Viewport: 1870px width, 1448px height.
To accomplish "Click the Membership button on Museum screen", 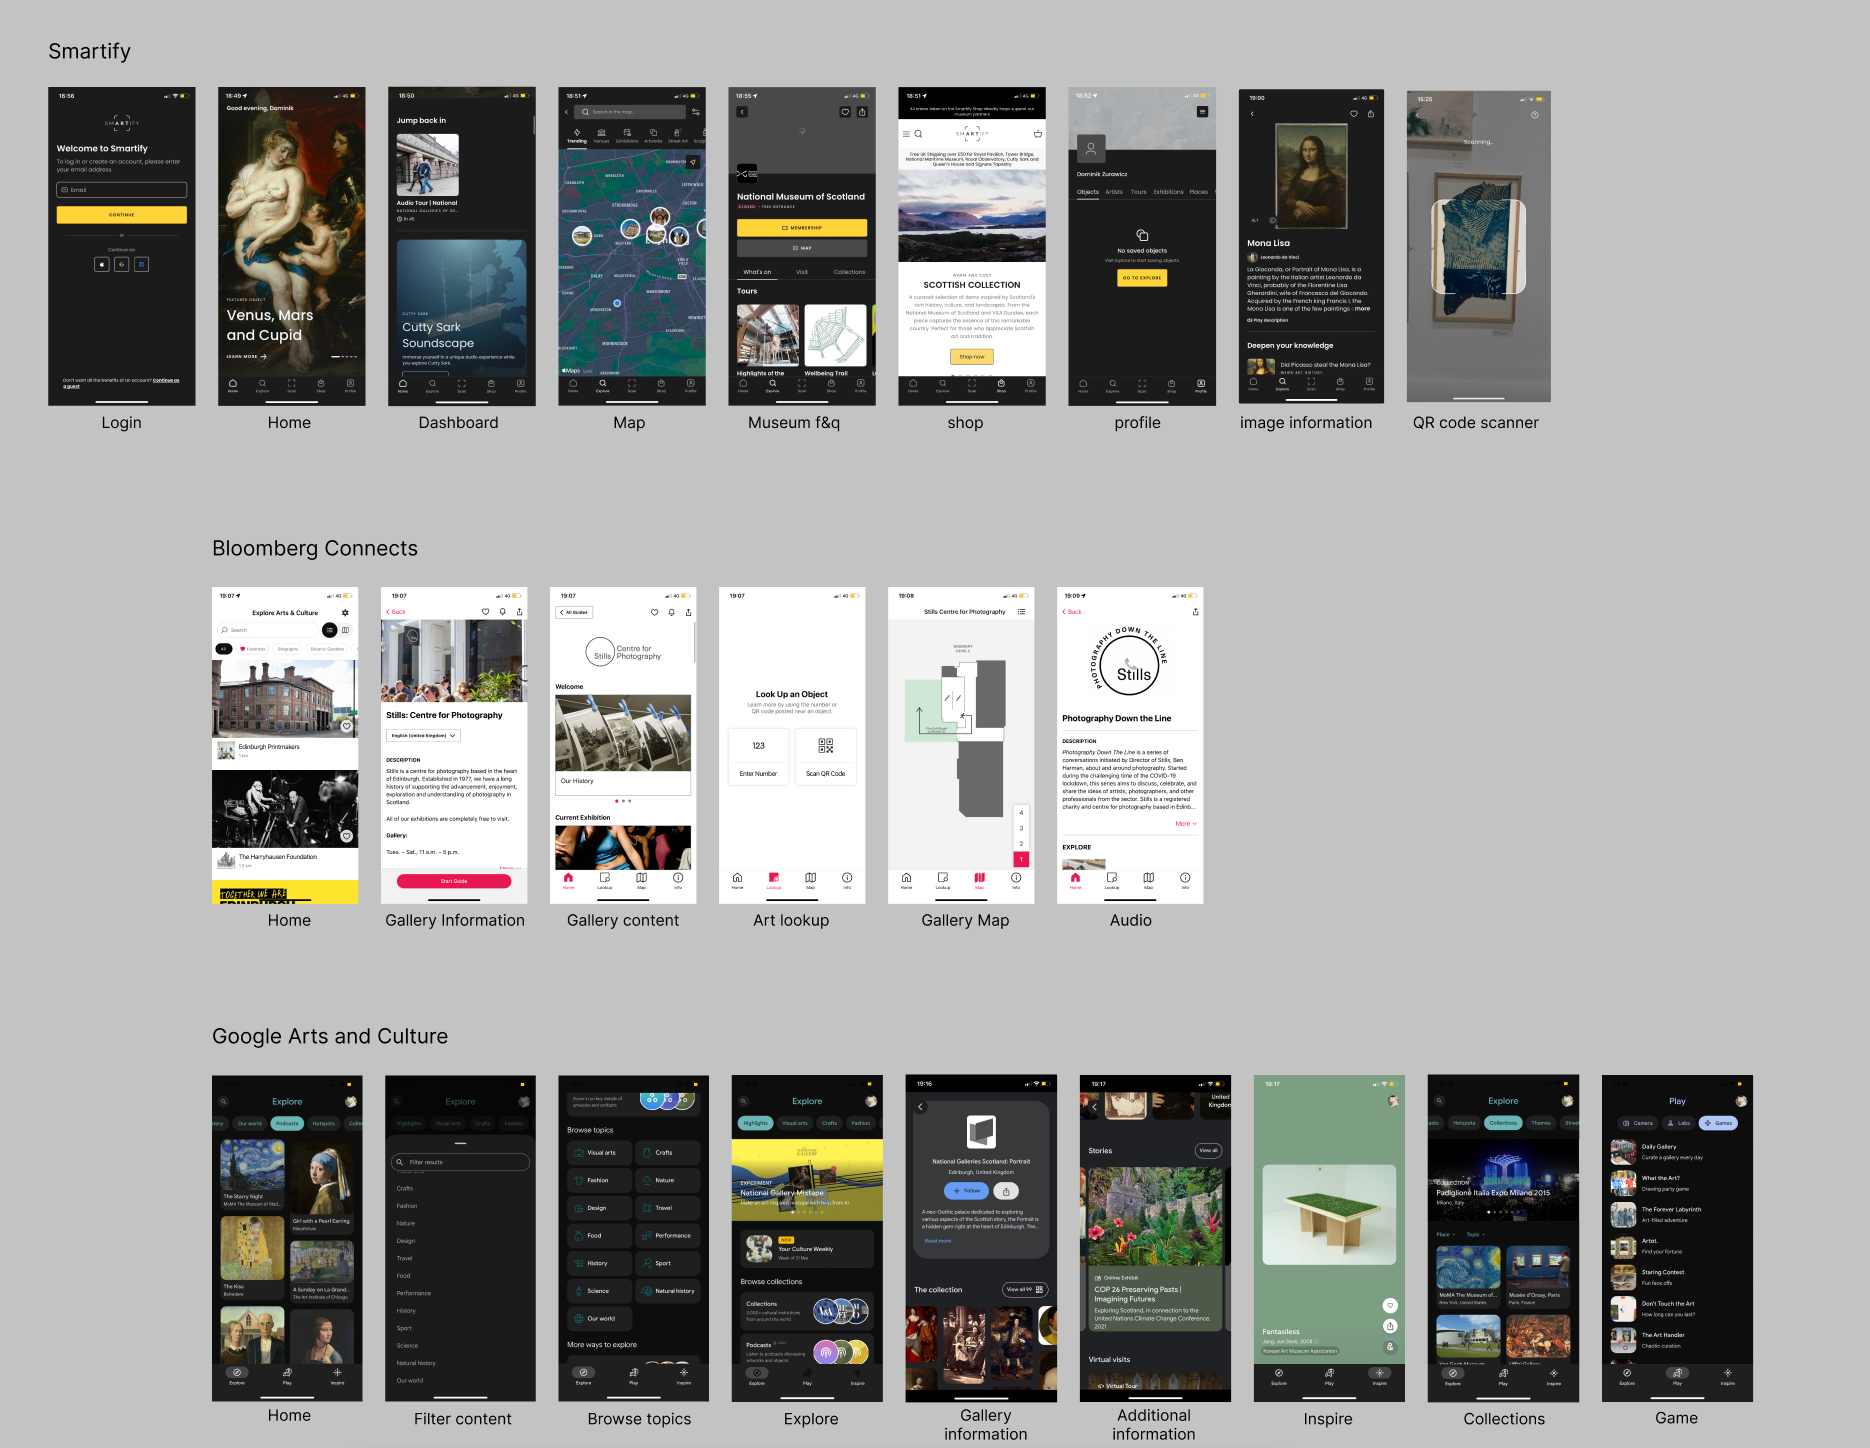I will click(x=802, y=228).
